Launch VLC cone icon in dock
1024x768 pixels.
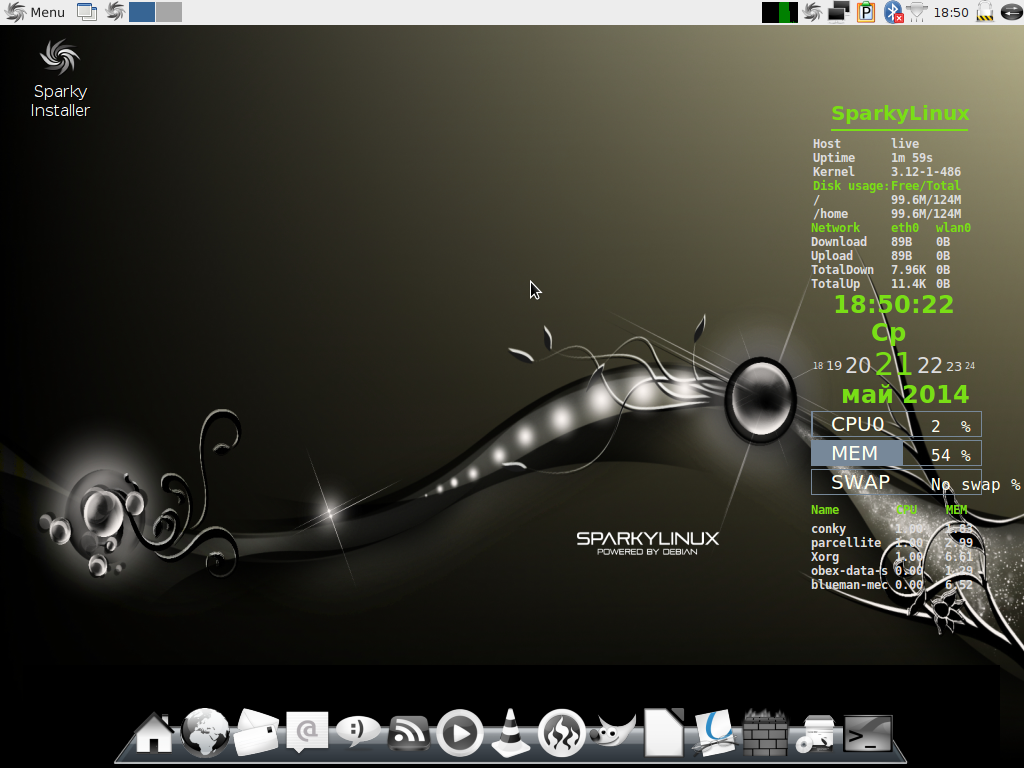click(x=511, y=733)
